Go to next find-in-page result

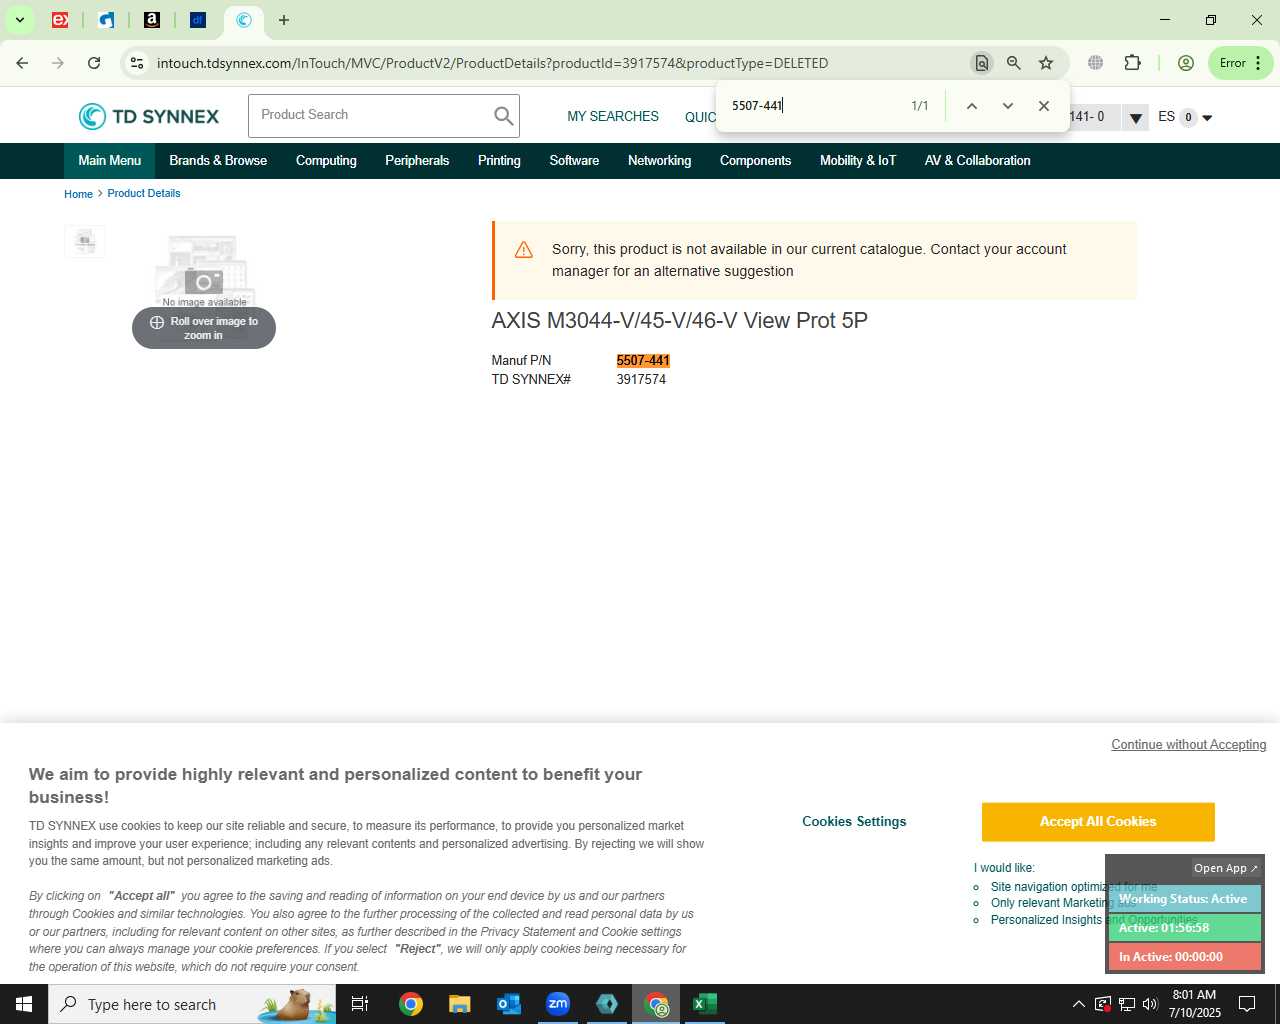[x=1007, y=106]
